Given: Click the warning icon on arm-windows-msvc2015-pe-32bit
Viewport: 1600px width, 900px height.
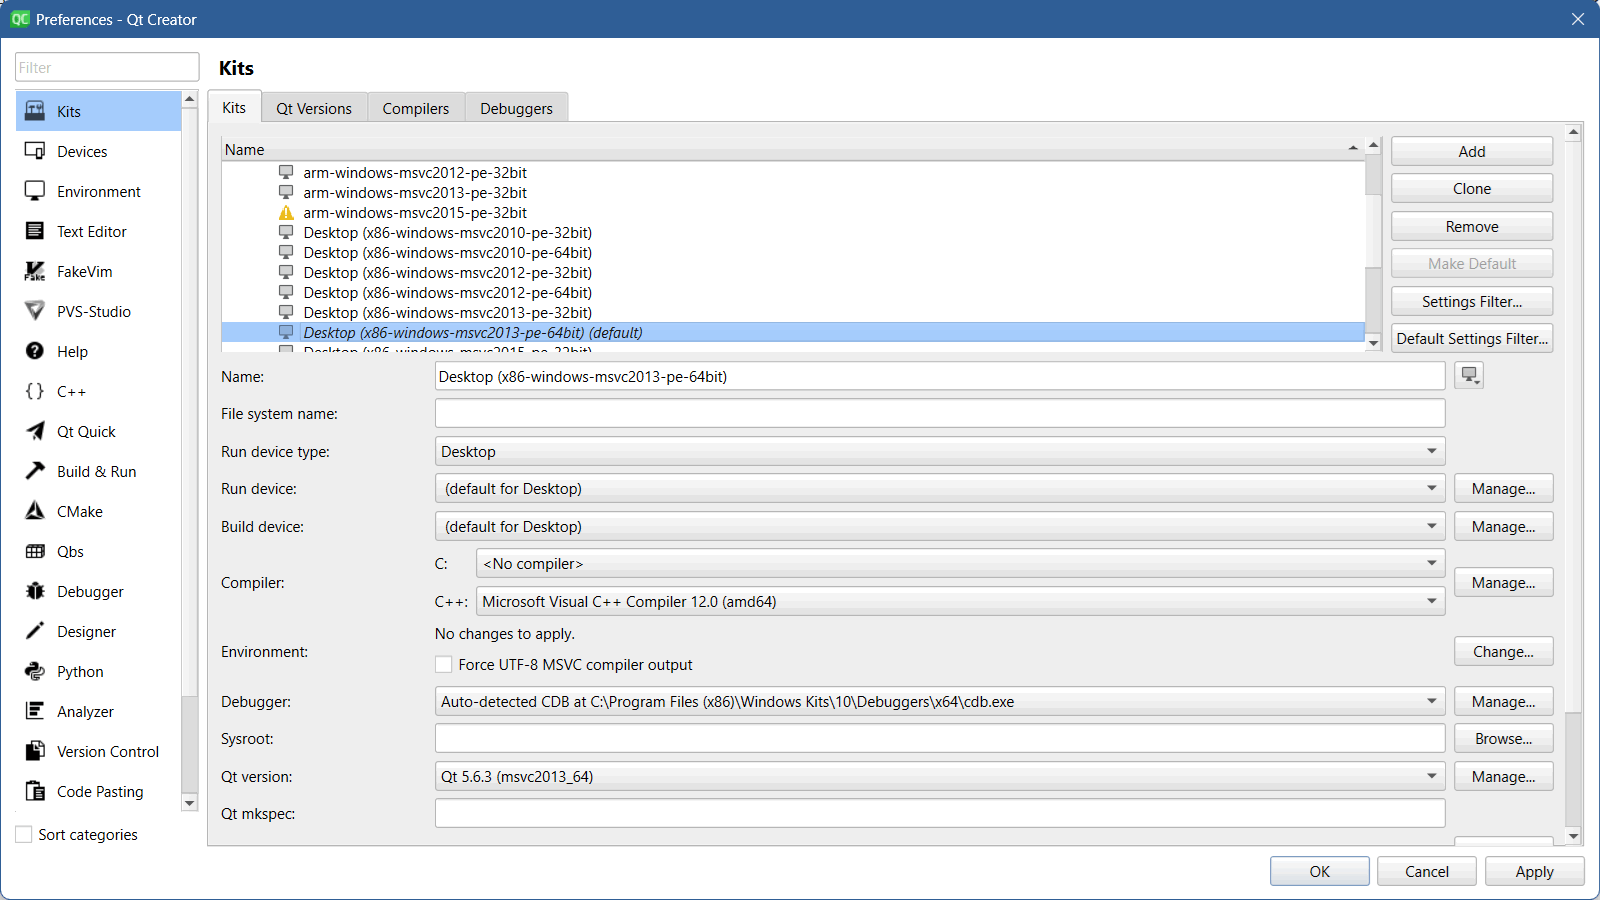Looking at the screenshot, I should tap(286, 212).
